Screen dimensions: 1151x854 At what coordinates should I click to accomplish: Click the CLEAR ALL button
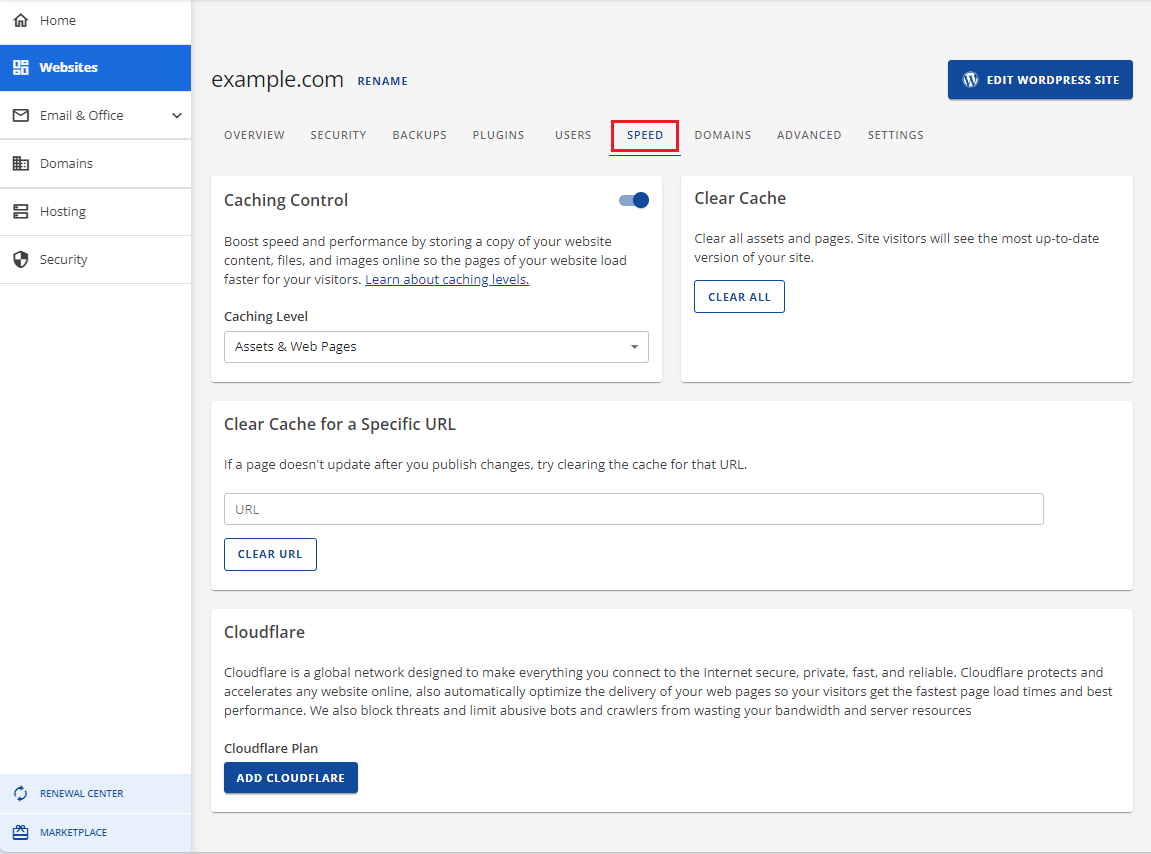click(x=739, y=296)
